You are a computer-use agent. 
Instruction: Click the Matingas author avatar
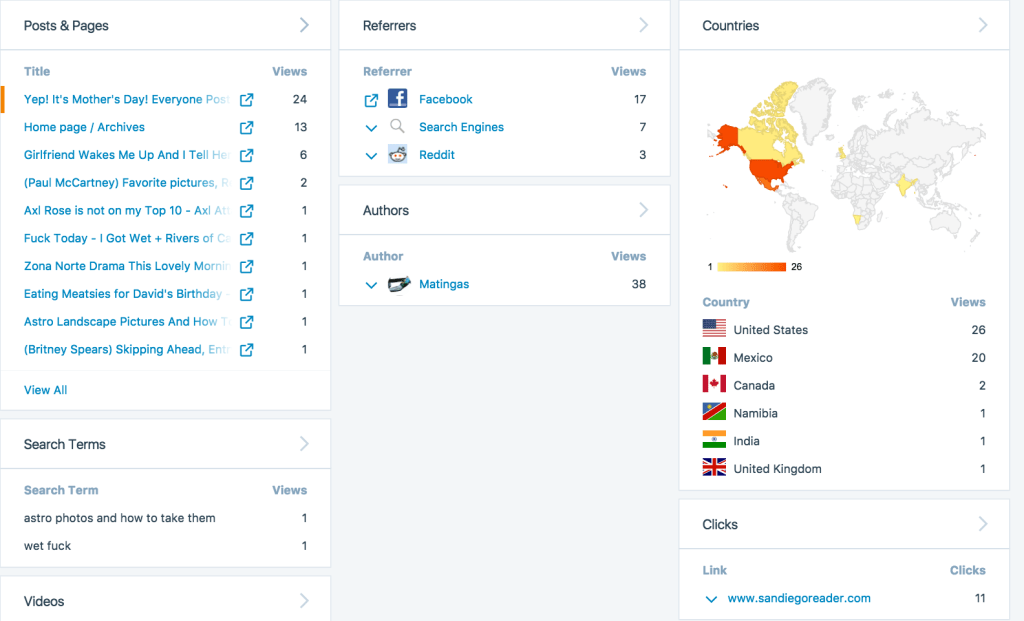point(399,285)
